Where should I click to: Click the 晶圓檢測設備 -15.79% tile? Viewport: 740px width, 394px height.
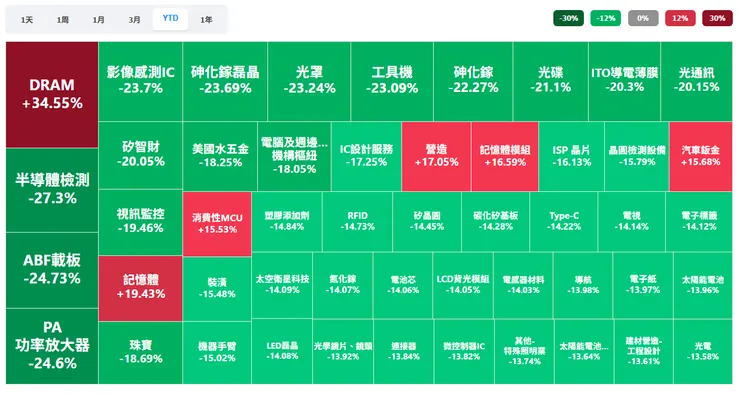coord(637,156)
